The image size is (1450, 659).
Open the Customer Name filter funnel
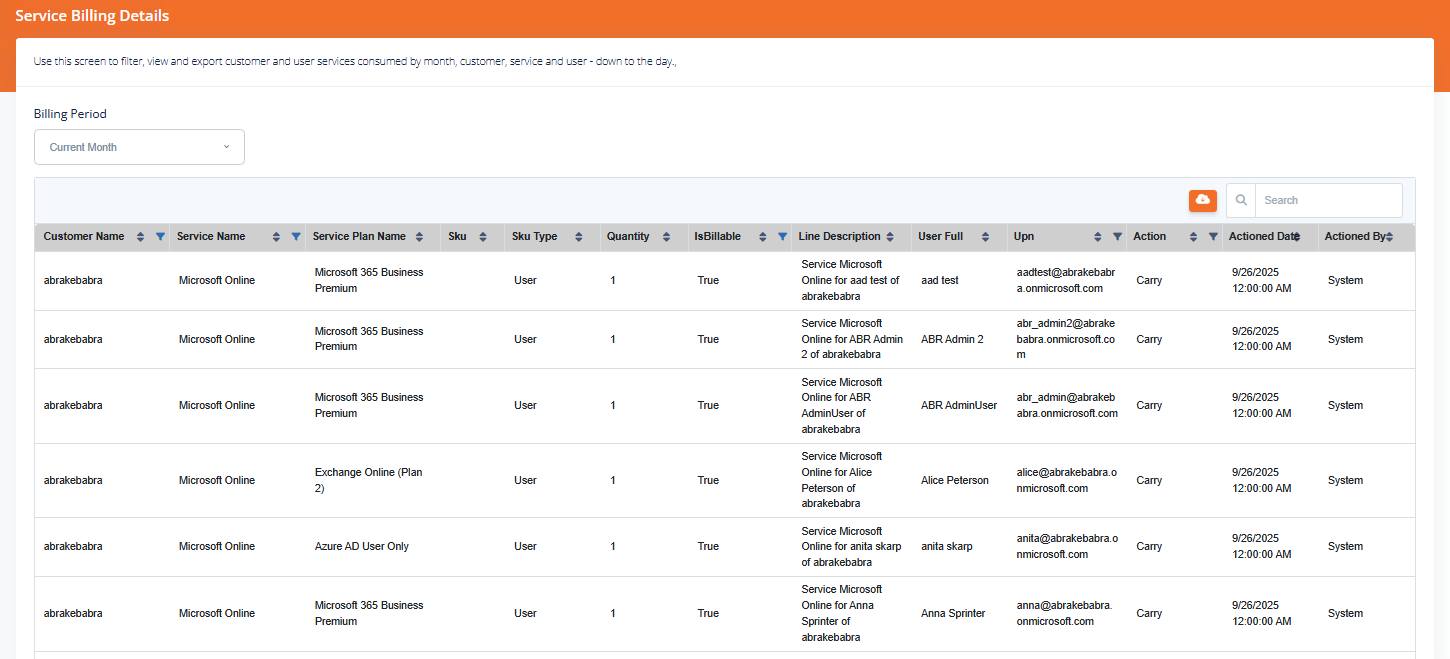[x=160, y=236]
